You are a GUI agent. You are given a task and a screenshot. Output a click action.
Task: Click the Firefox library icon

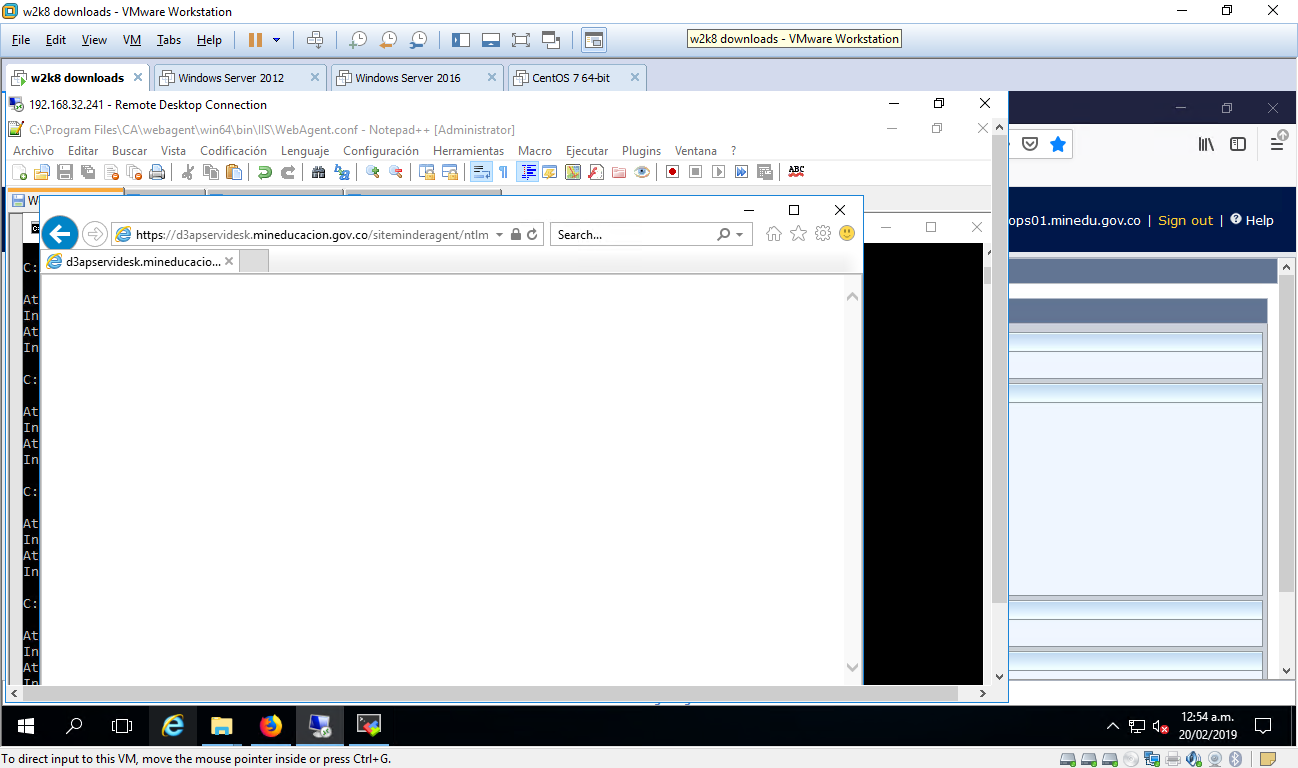pyautogui.click(x=1206, y=144)
